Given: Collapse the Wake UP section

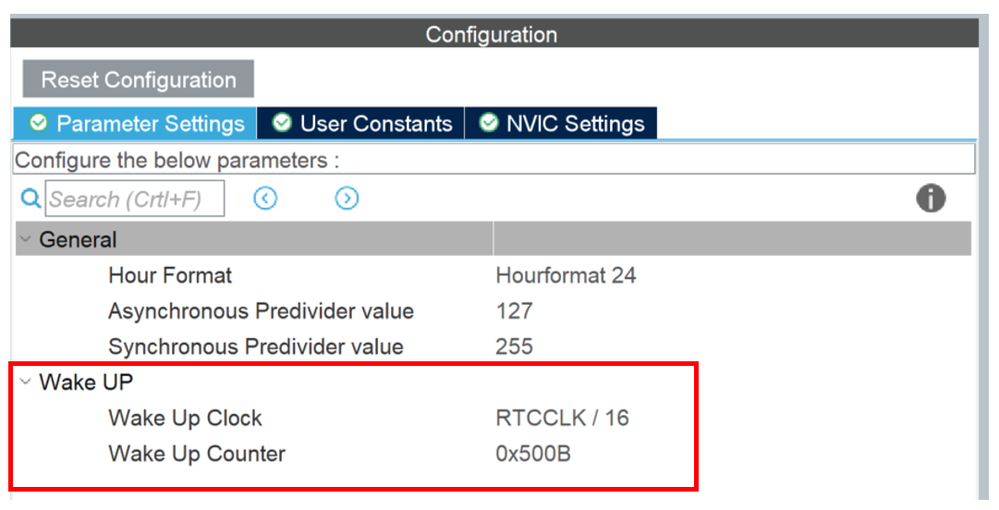Looking at the screenshot, I should 26,382.
